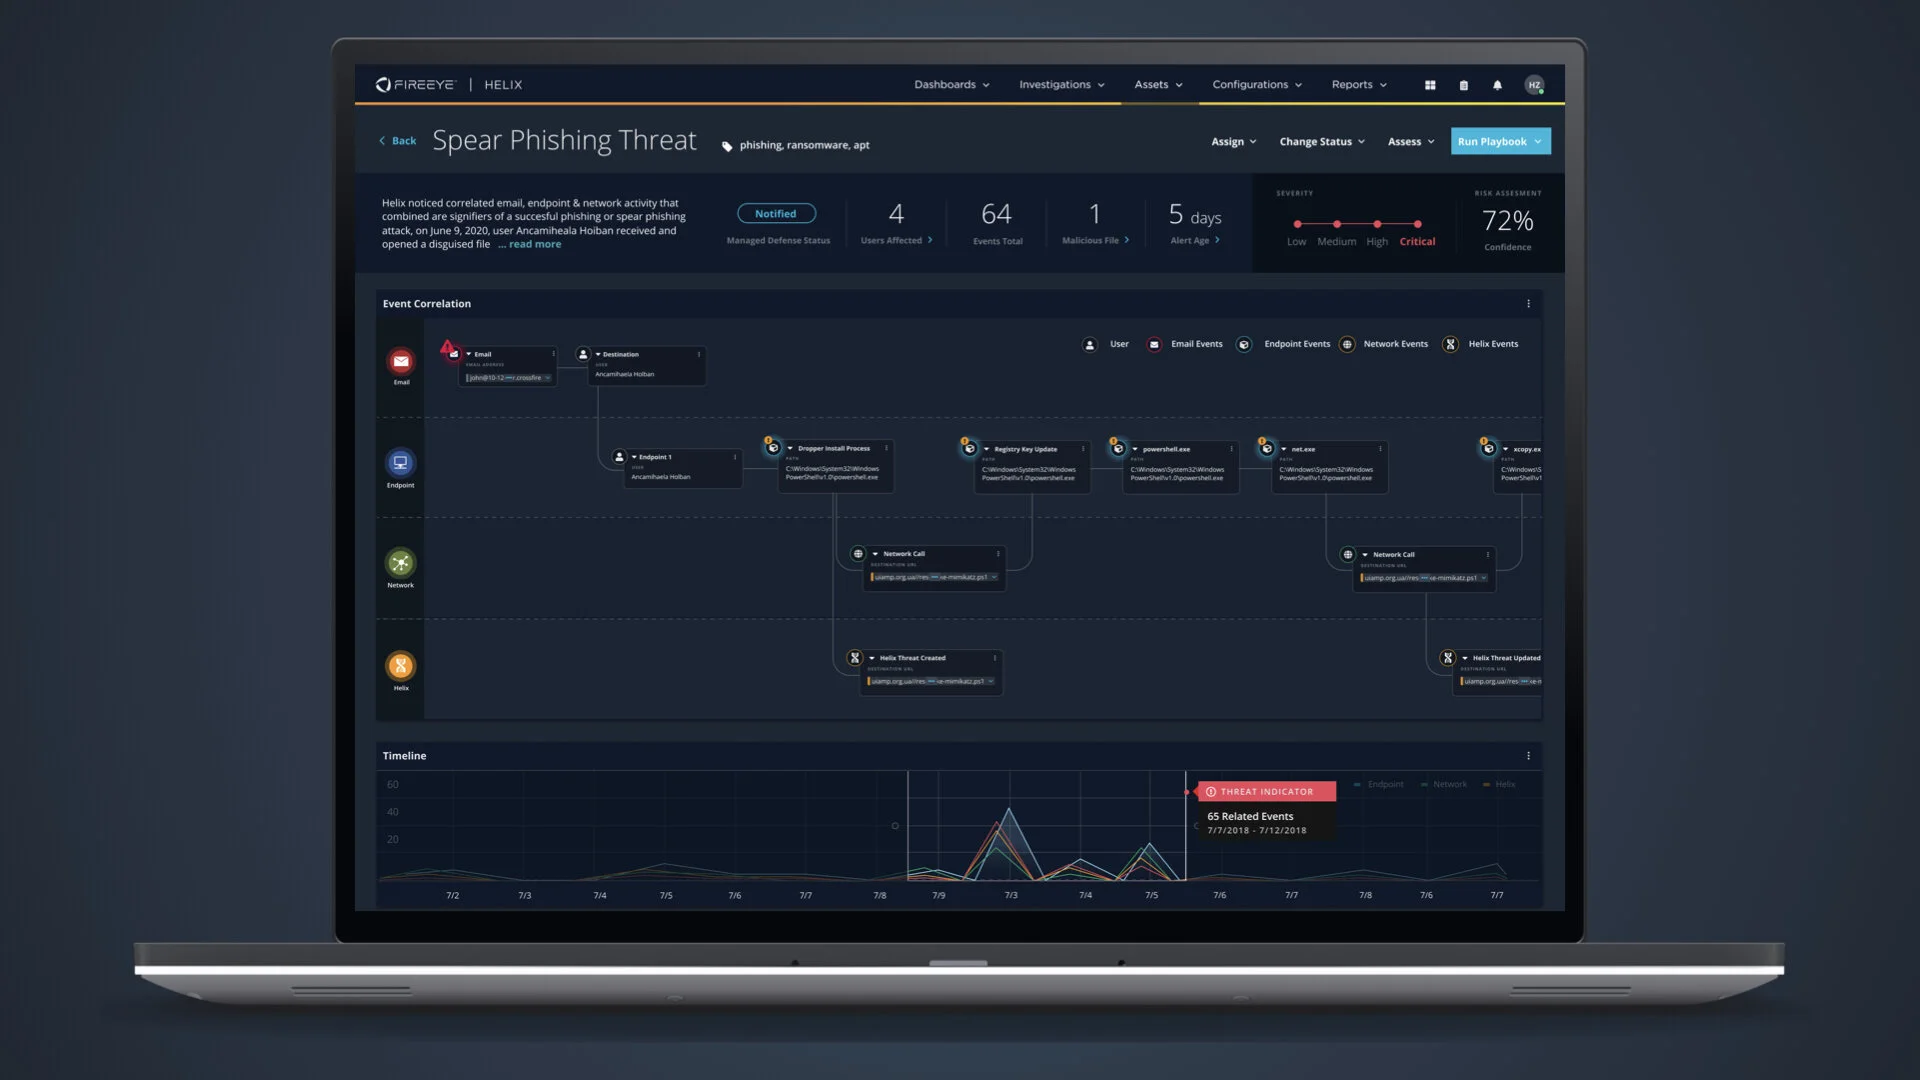
Task: Open the notifications bell
Action: [x=1497, y=85]
